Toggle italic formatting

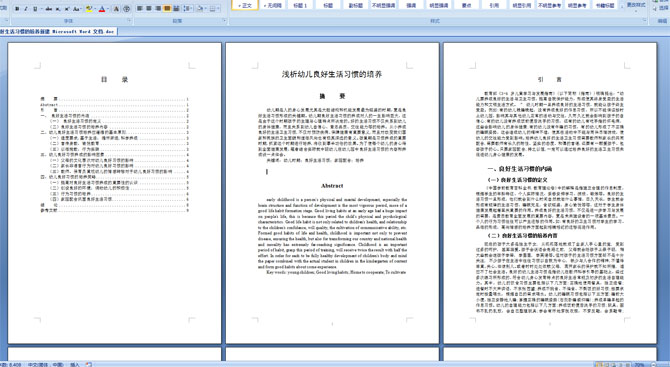coord(26,9)
